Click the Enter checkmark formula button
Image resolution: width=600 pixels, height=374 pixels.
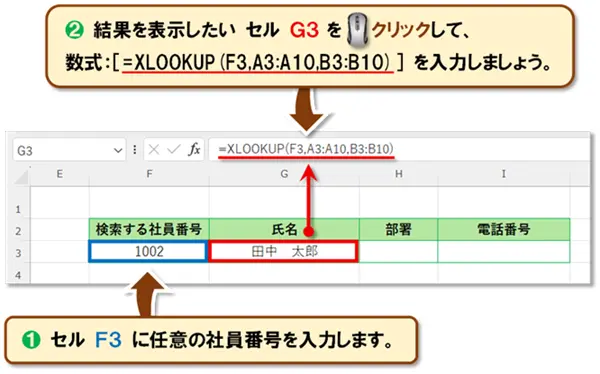tap(174, 150)
